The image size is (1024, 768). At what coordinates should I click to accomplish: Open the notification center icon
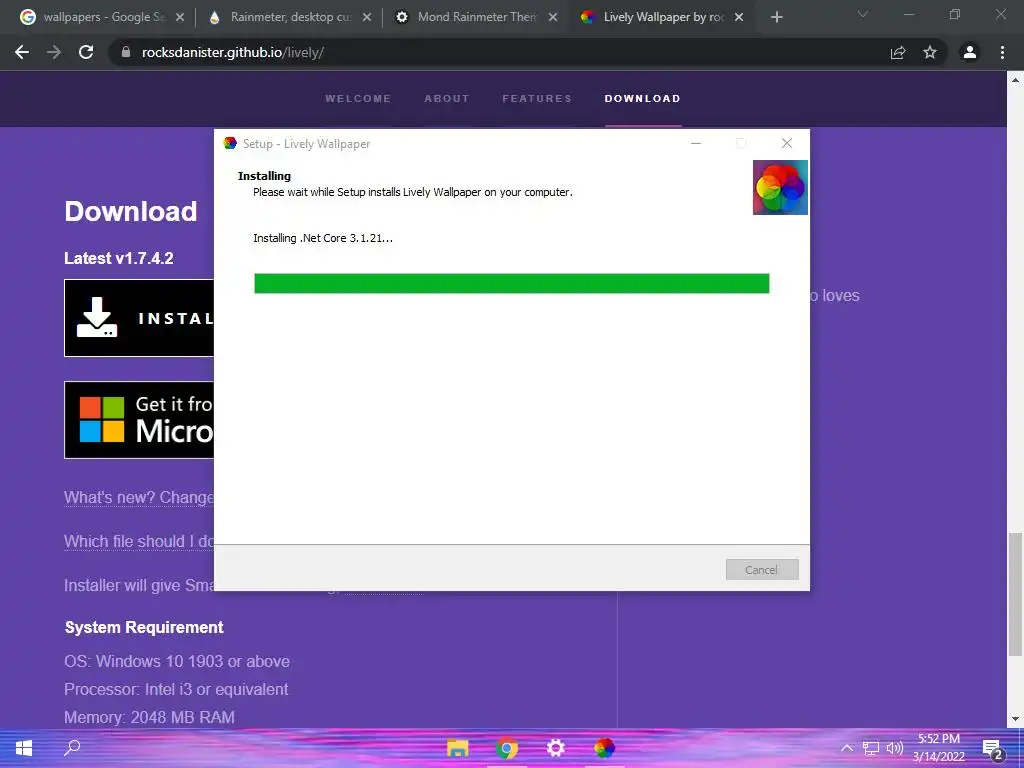click(993, 749)
